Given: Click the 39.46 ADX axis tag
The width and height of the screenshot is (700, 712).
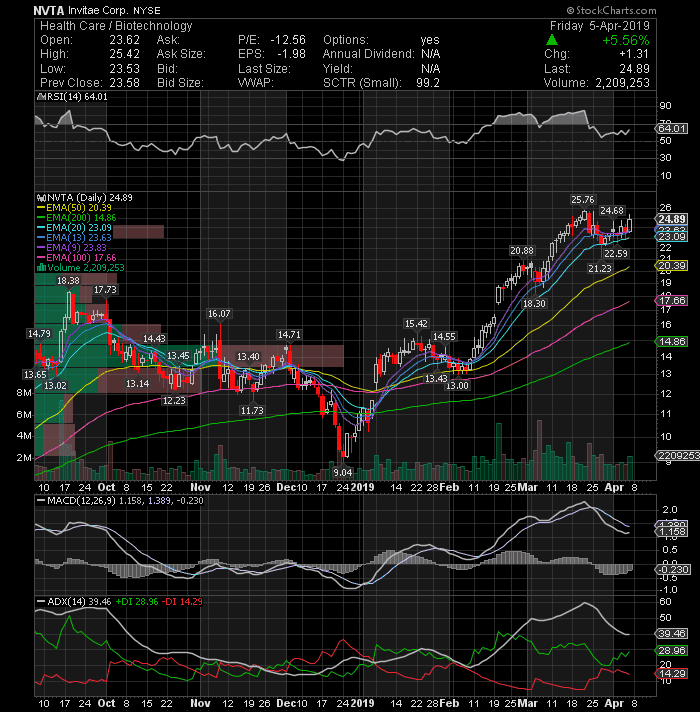Looking at the screenshot, I should tap(672, 633).
